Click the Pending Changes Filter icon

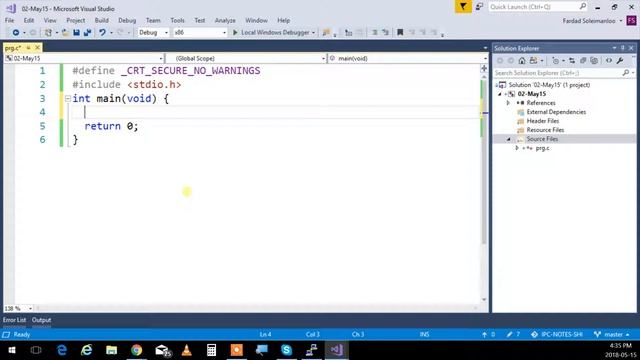pyautogui.click(x=555, y=60)
